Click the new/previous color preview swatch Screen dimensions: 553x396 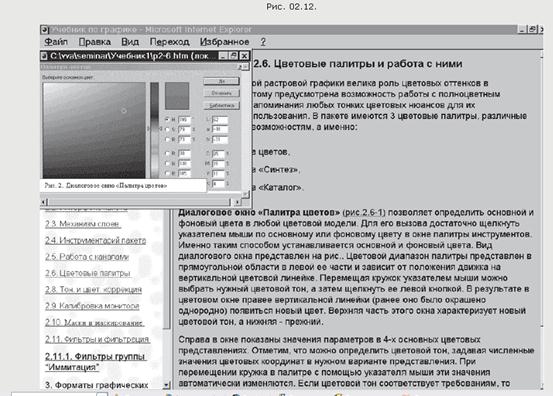pos(177,96)
